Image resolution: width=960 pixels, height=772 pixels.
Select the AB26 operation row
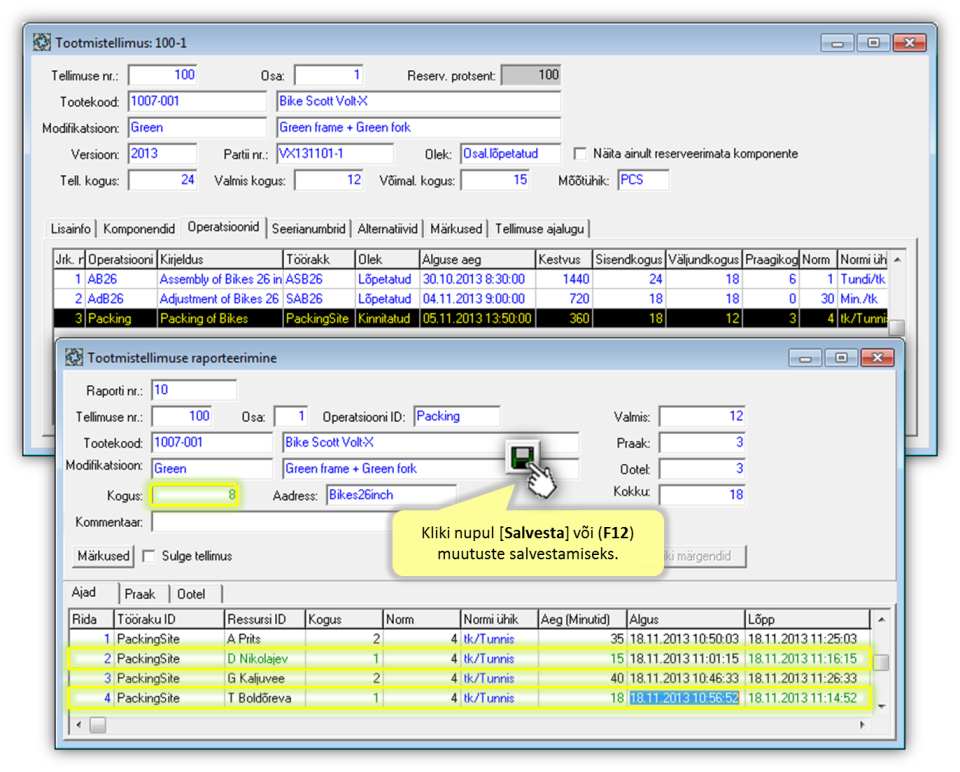tap(470, 279)
